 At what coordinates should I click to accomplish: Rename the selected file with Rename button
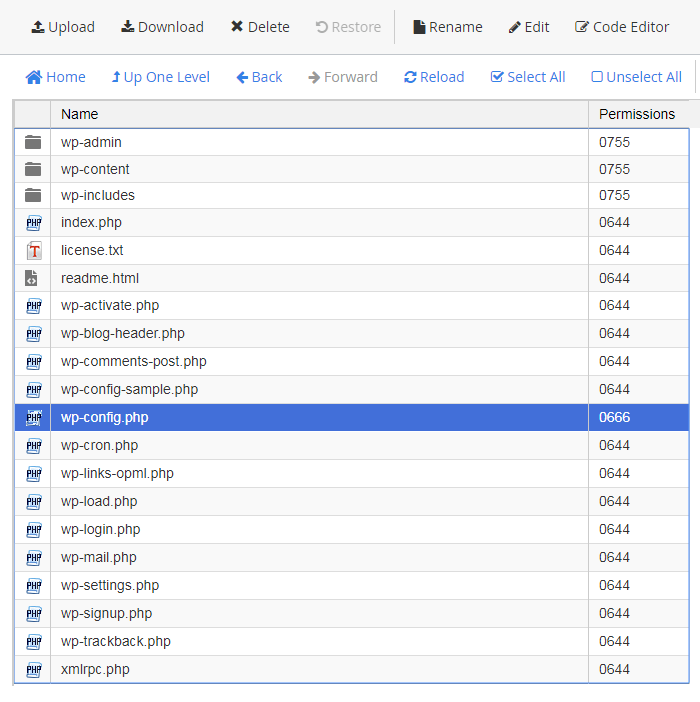point(448,27)
